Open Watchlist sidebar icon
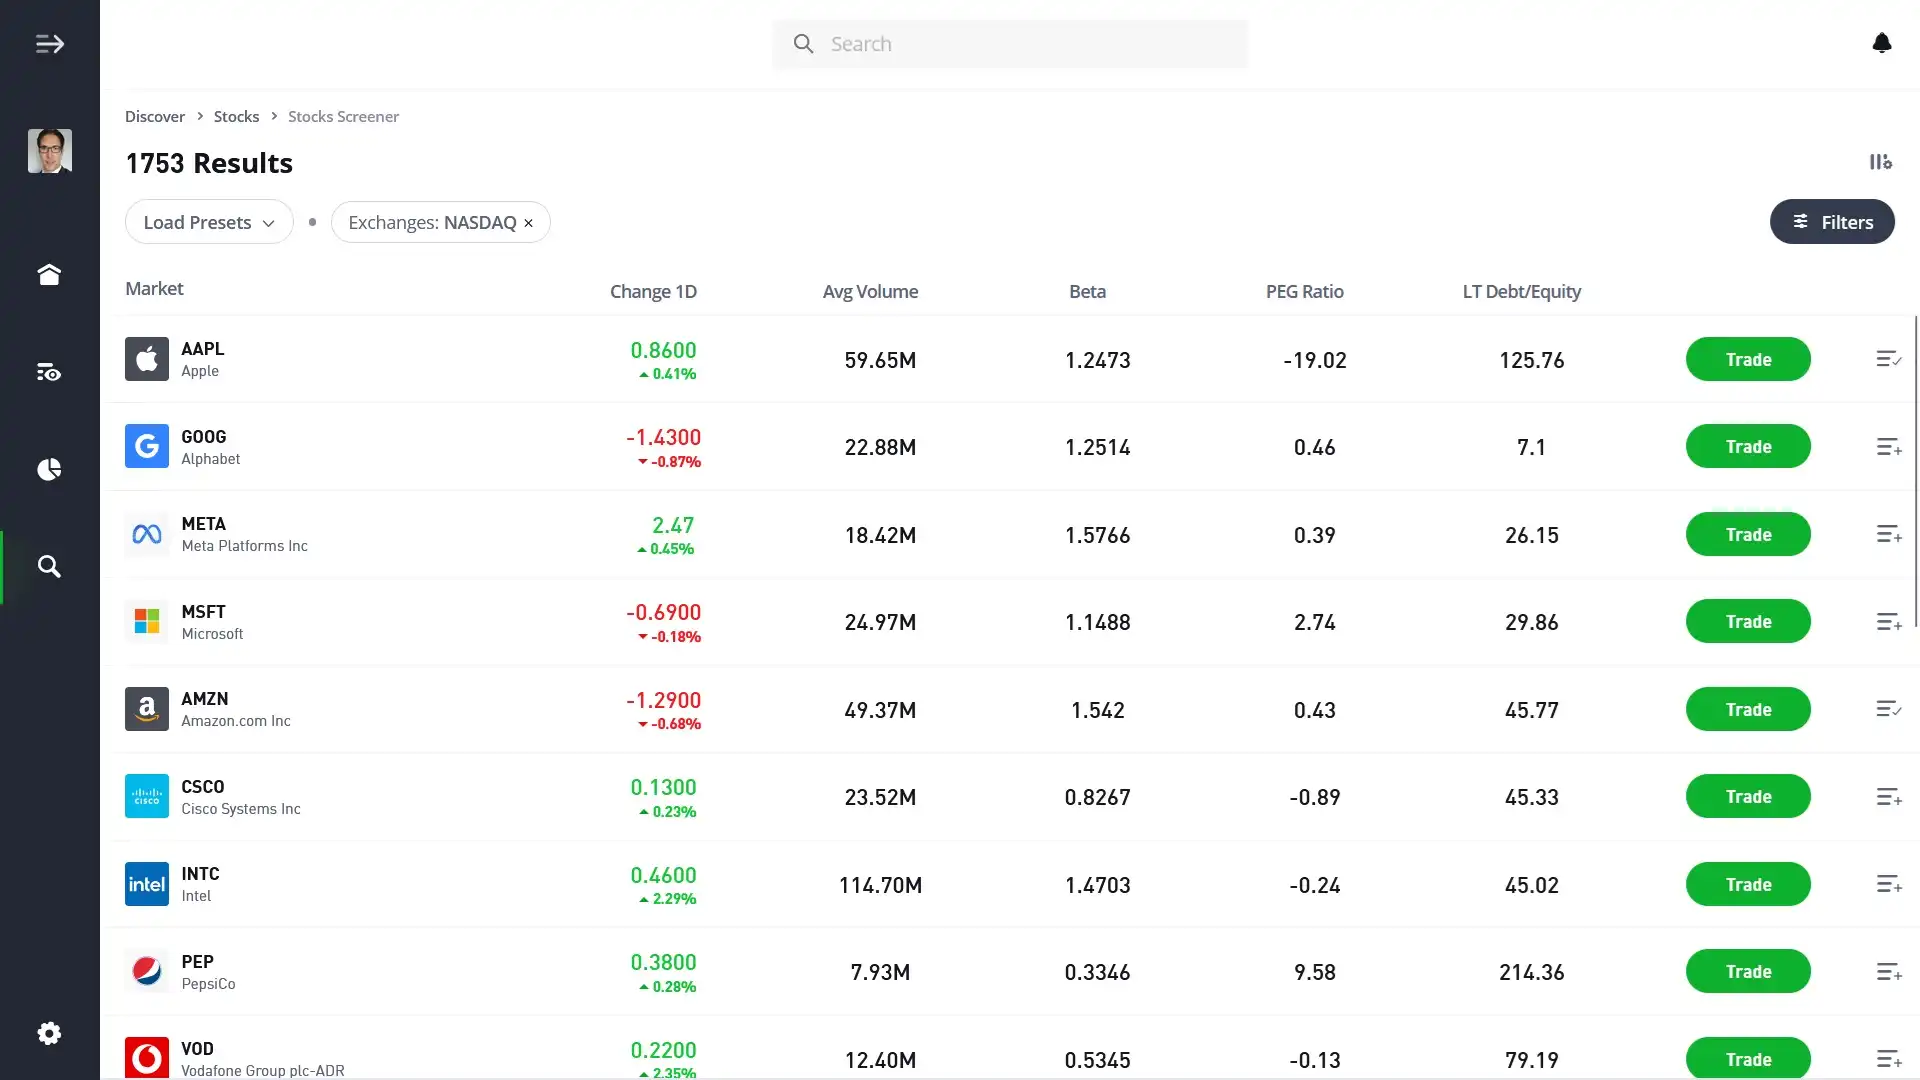The height and width of the screenshot is (1080, 1920). point(49,372)
